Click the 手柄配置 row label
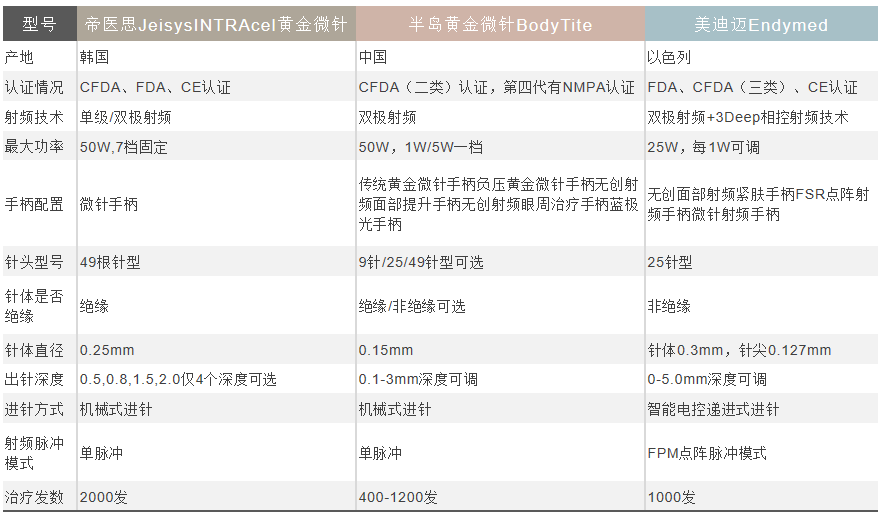The height and width of the screenshot is (518, 883). click(x=39, y=204)
